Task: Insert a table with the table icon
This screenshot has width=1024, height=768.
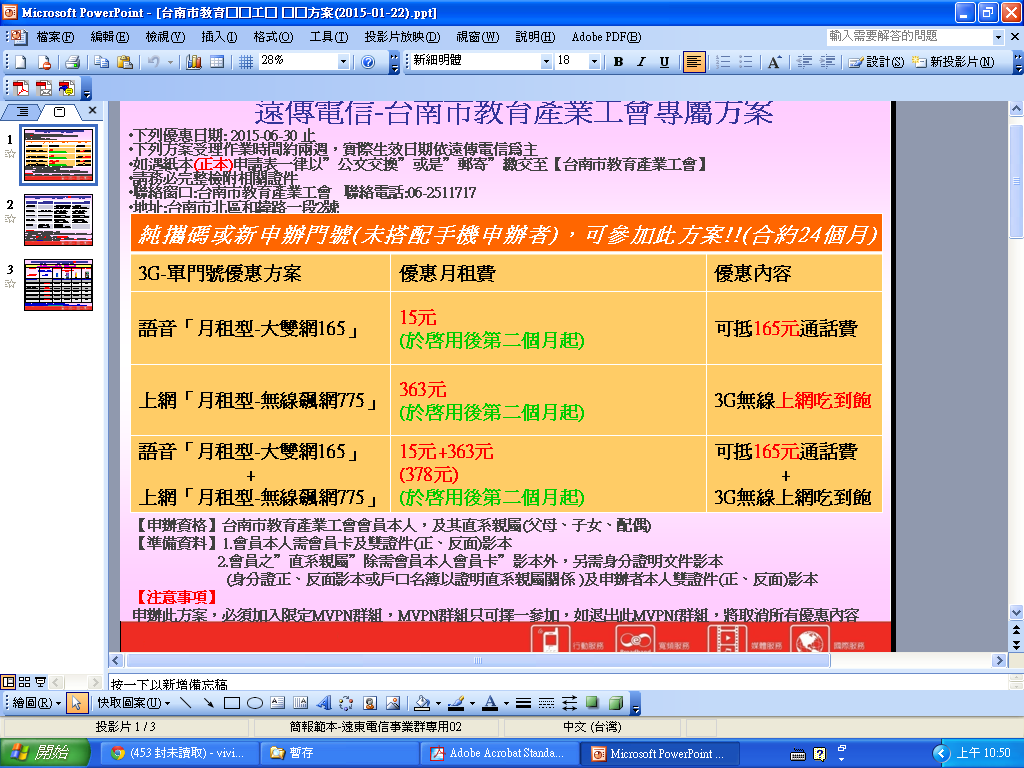Action: pyautogui.click(x=217, y=62)
